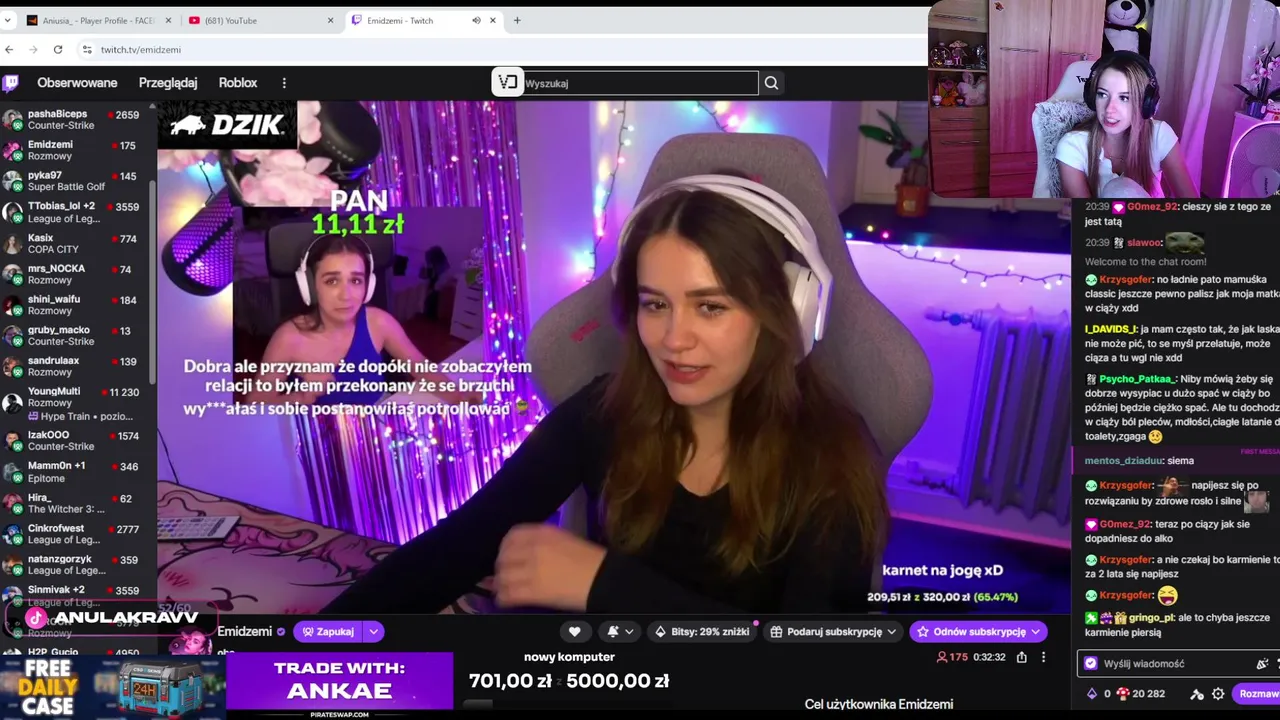This screenshot has height=720, width=1280.
Task: Click mentos_dziaduu username in chat
Action: (1124, 461)
